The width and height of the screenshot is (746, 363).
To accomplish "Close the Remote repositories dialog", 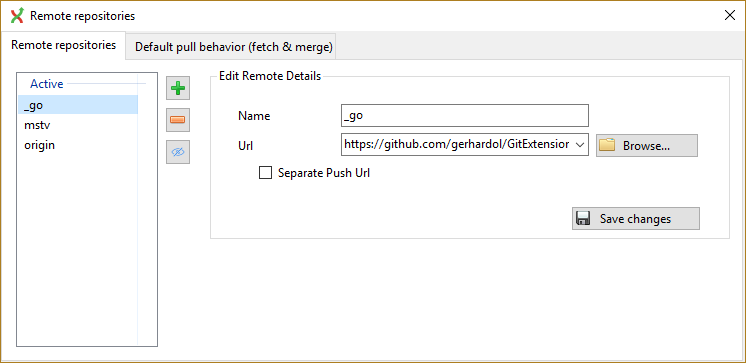I will tap(729, 15).
